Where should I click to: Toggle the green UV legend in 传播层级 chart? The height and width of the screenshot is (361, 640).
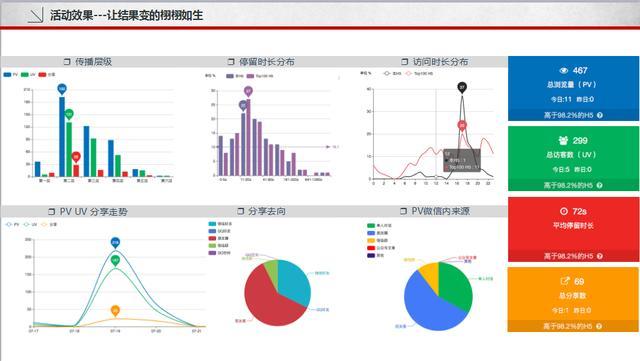point(28,75)
